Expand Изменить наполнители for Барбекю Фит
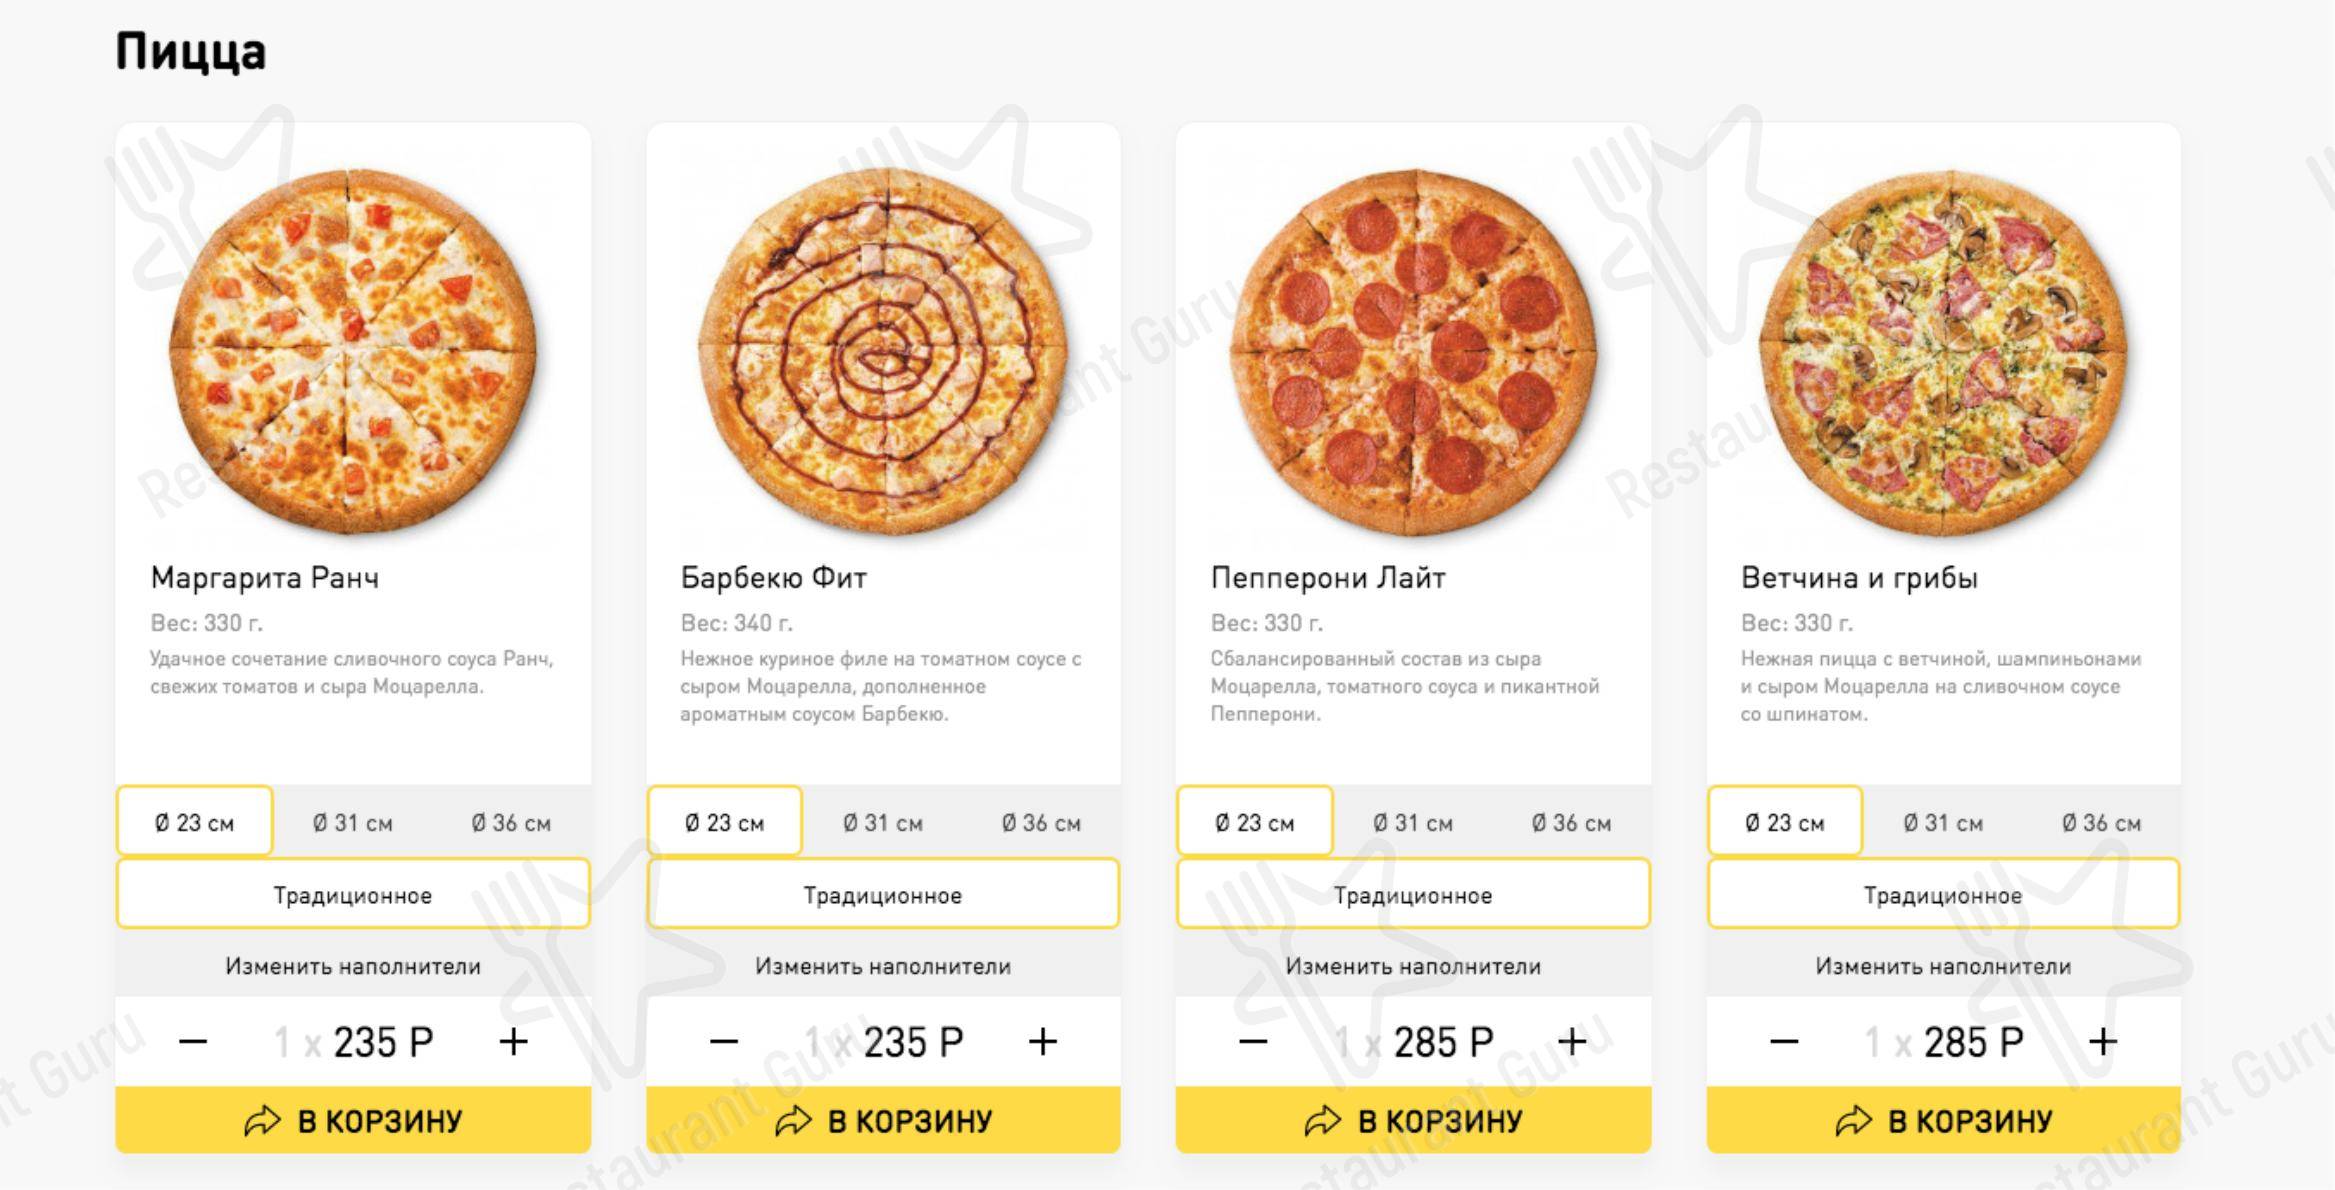The image size is (2335, 1190). coord(882,966)
